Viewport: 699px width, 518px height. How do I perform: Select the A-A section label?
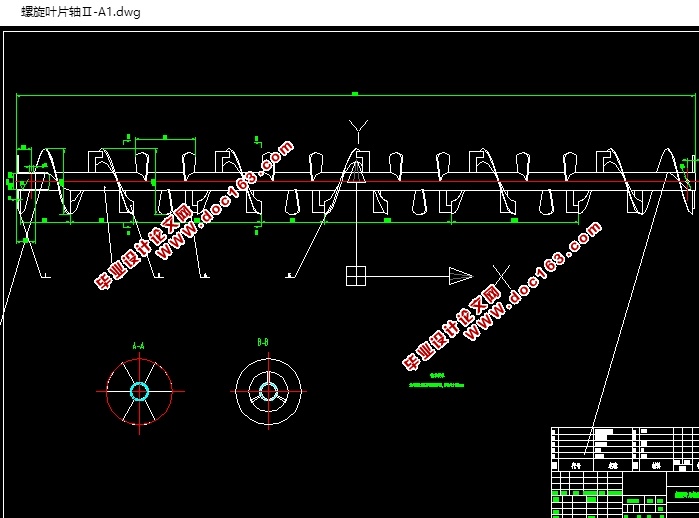coord(139,346)
